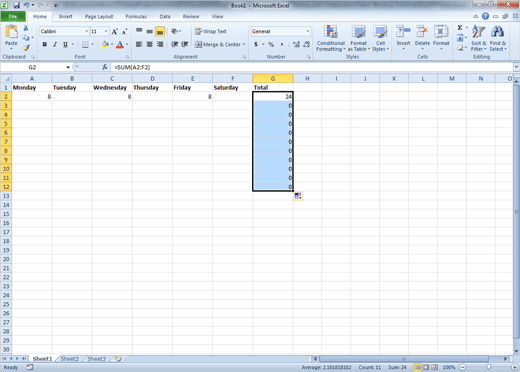520x372 pixels.
Task: Click the Select All corner button
Action: [6, 79]
